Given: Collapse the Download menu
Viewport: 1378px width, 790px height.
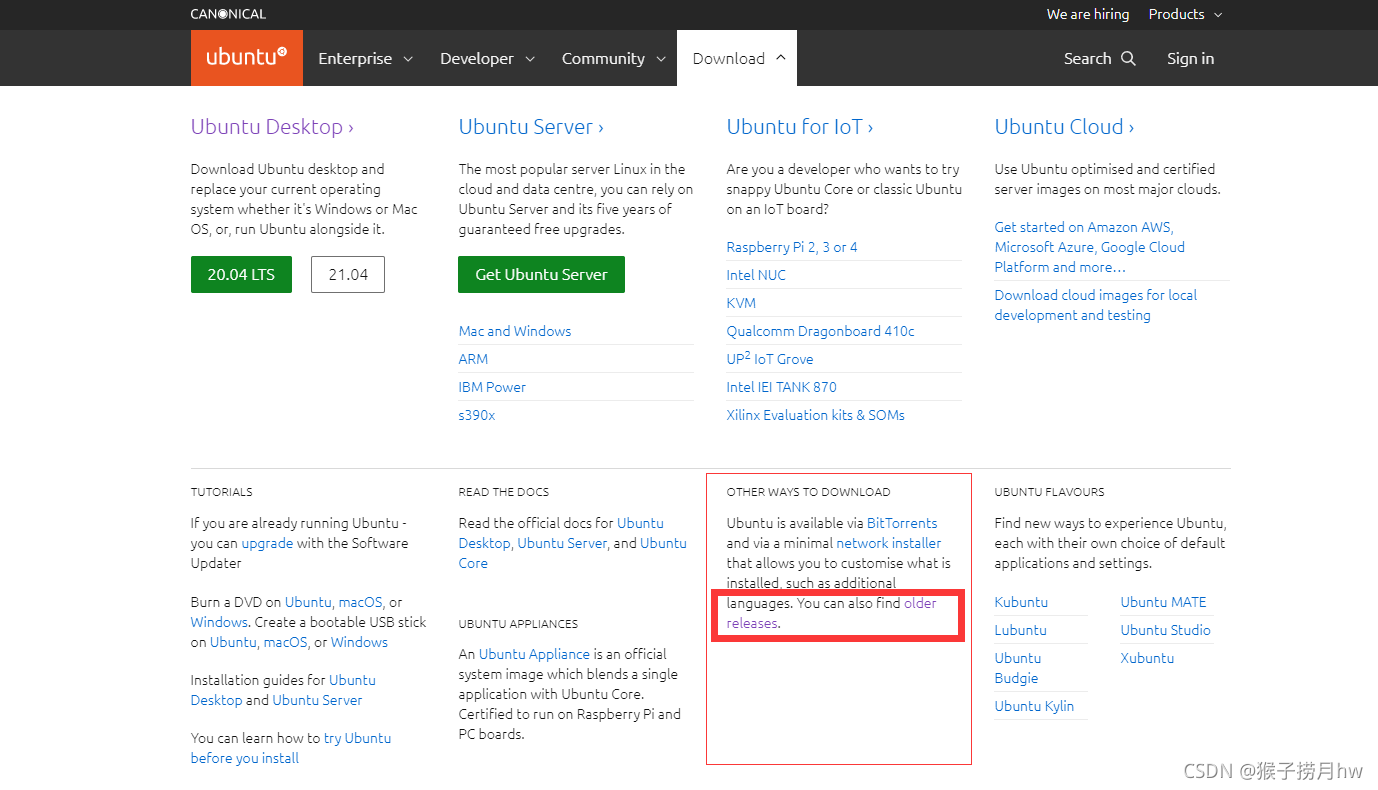Looking at the screenshot, I should [738, 58].
